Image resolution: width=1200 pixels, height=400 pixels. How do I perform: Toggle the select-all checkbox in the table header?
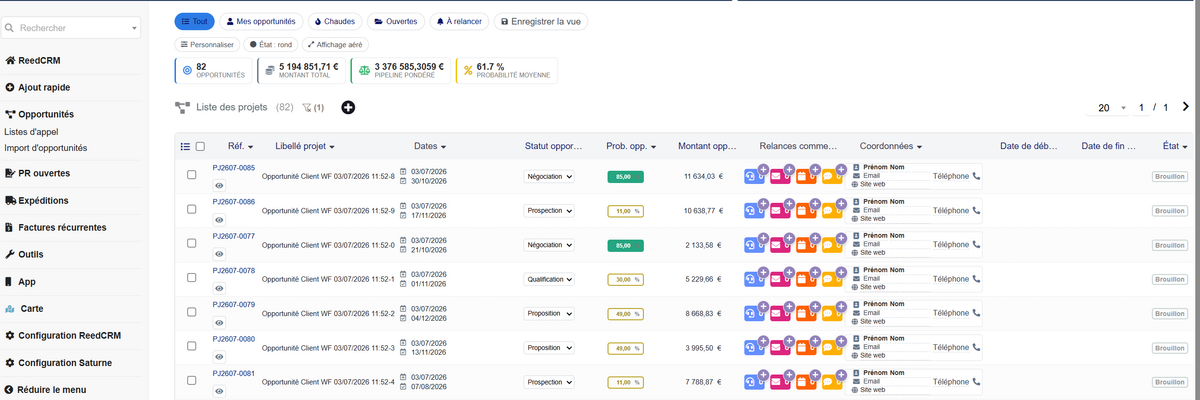(x=200, y=146)
